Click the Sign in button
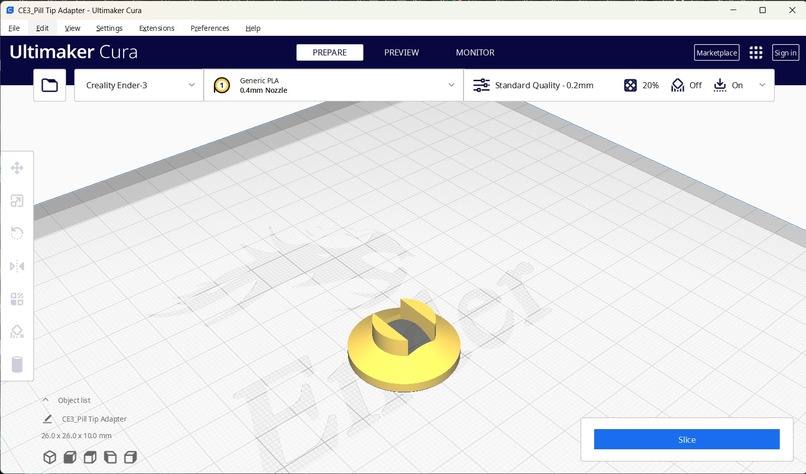The height and width of the screenshot is (474, 806). [x=785, y=52]
